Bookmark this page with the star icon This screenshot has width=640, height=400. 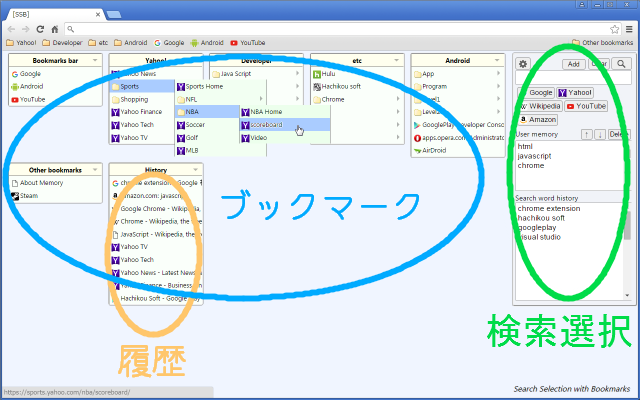[x=614, y=29]
